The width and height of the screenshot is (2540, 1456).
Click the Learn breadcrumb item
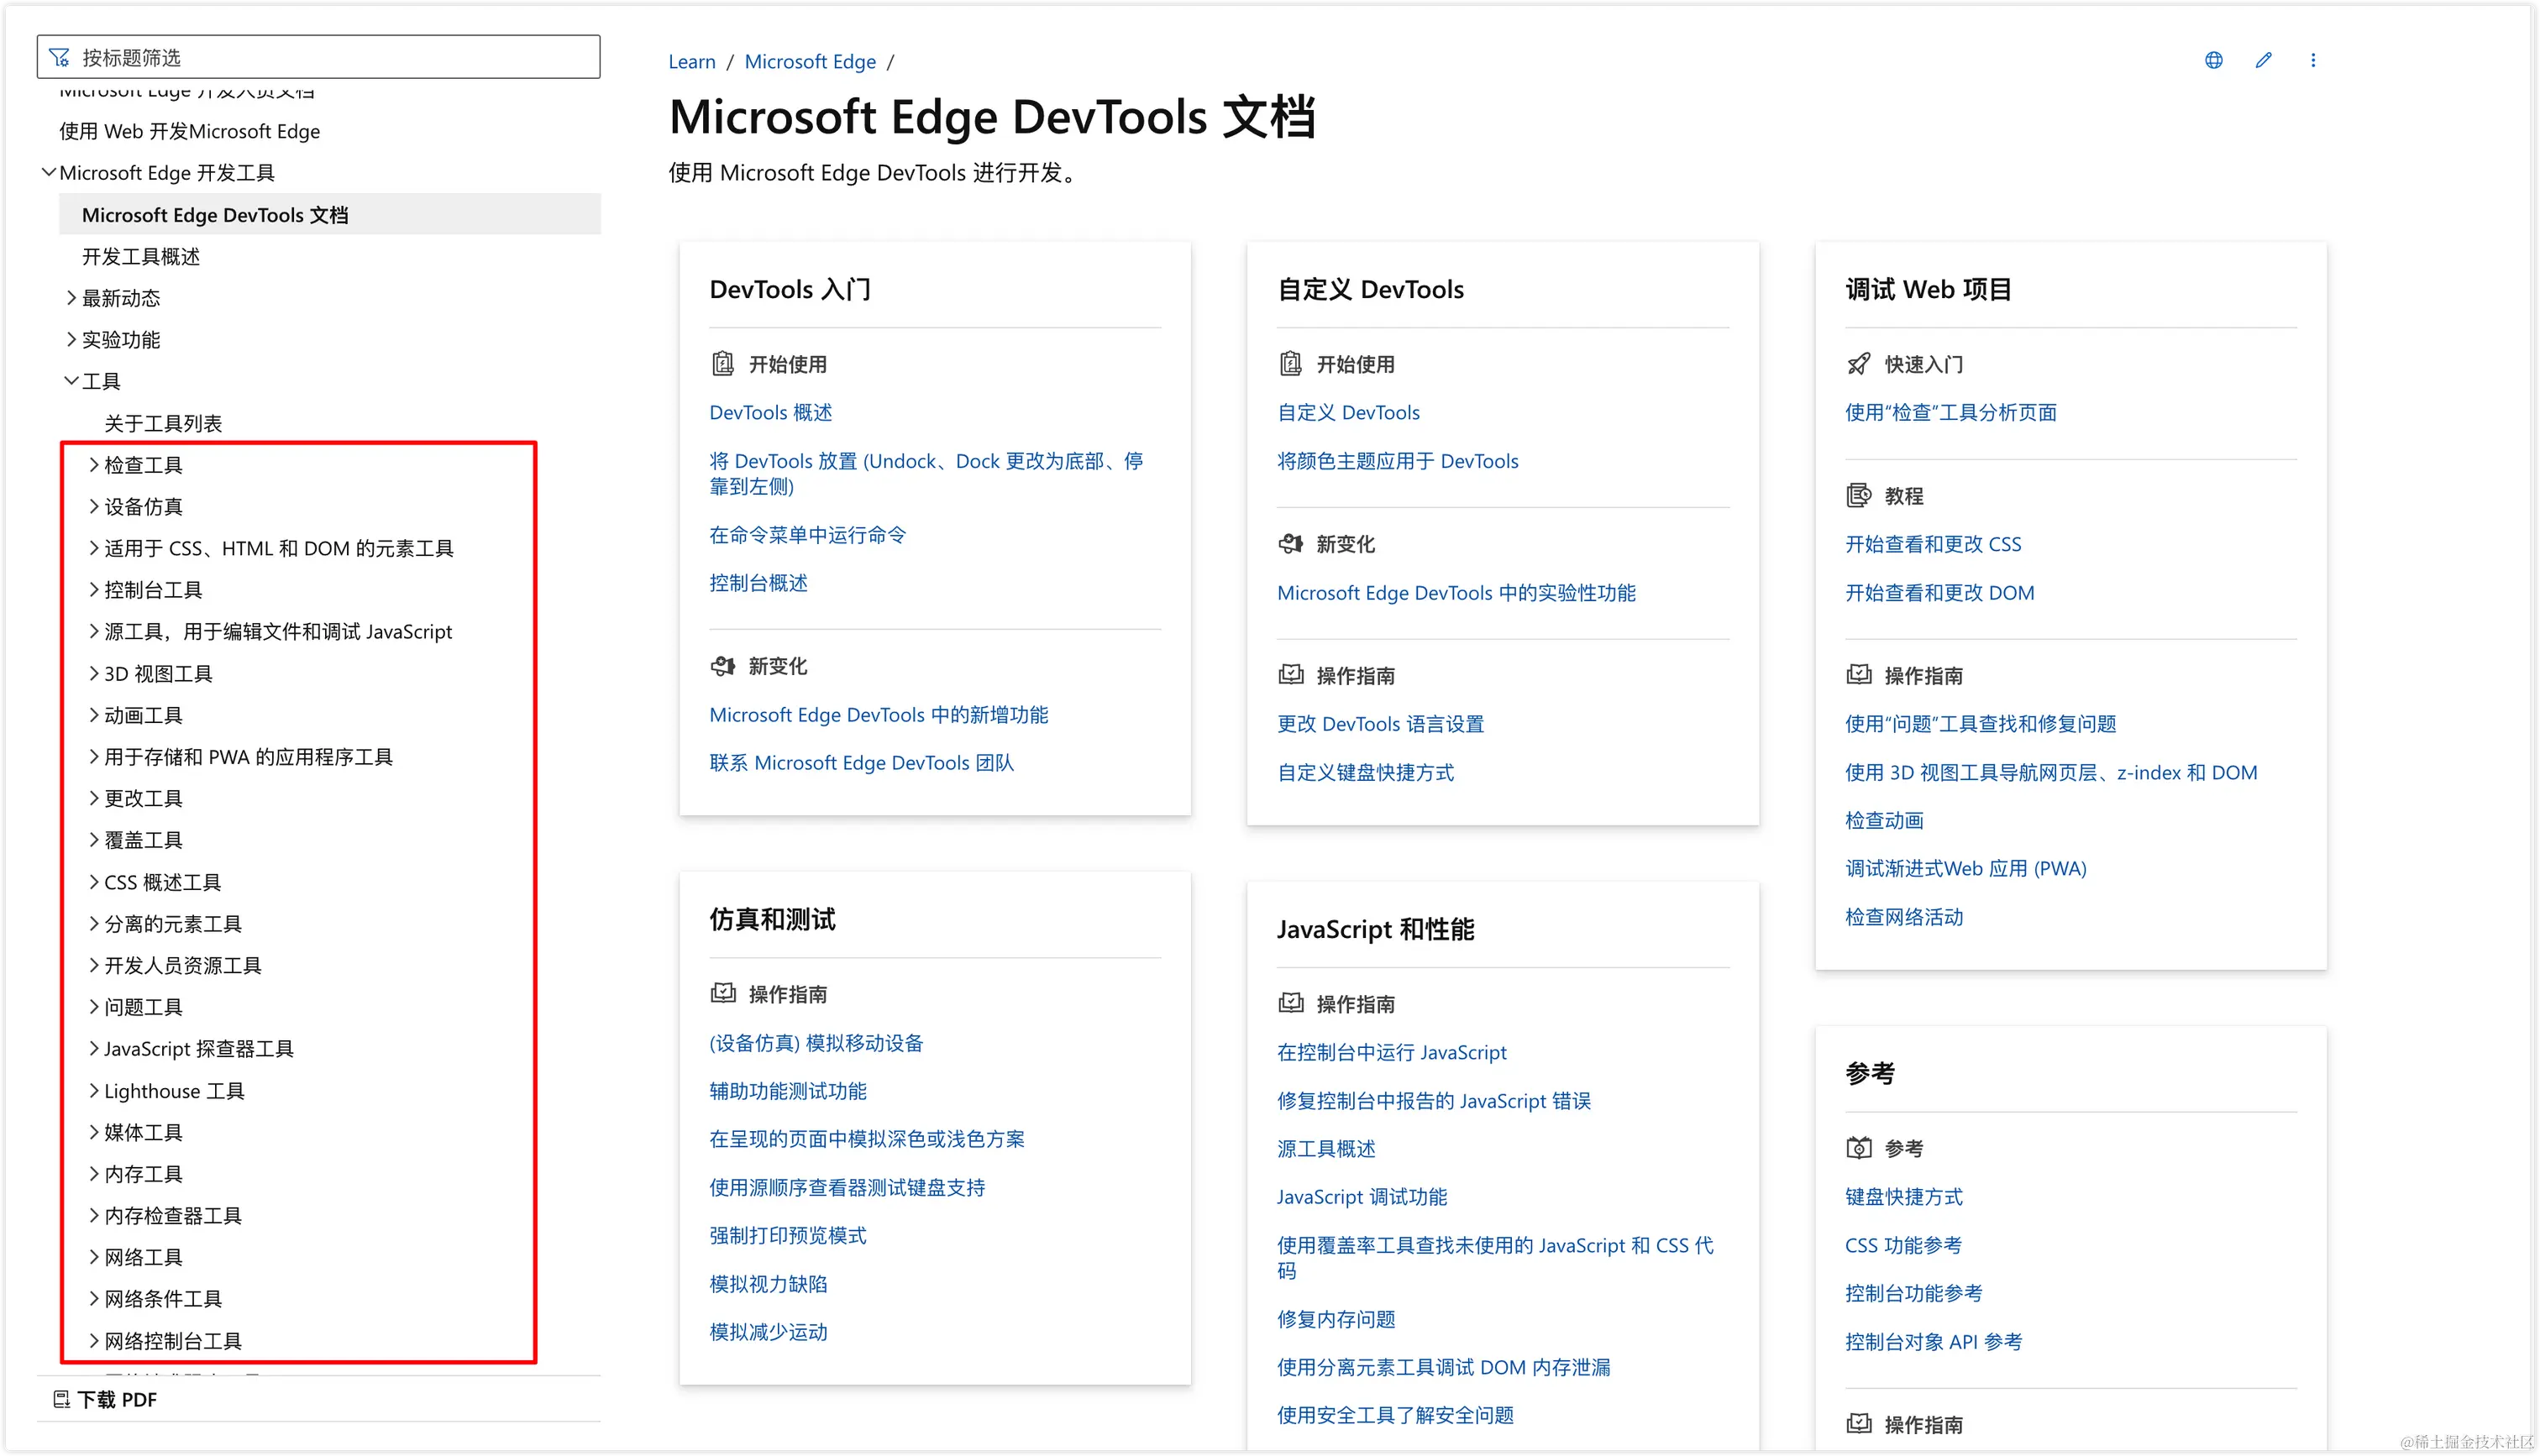(x=691, y=61)
